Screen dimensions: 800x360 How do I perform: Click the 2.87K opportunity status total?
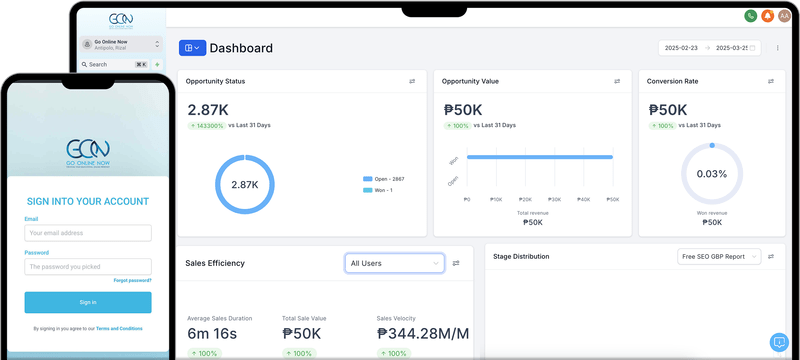(x=207, y=110)
